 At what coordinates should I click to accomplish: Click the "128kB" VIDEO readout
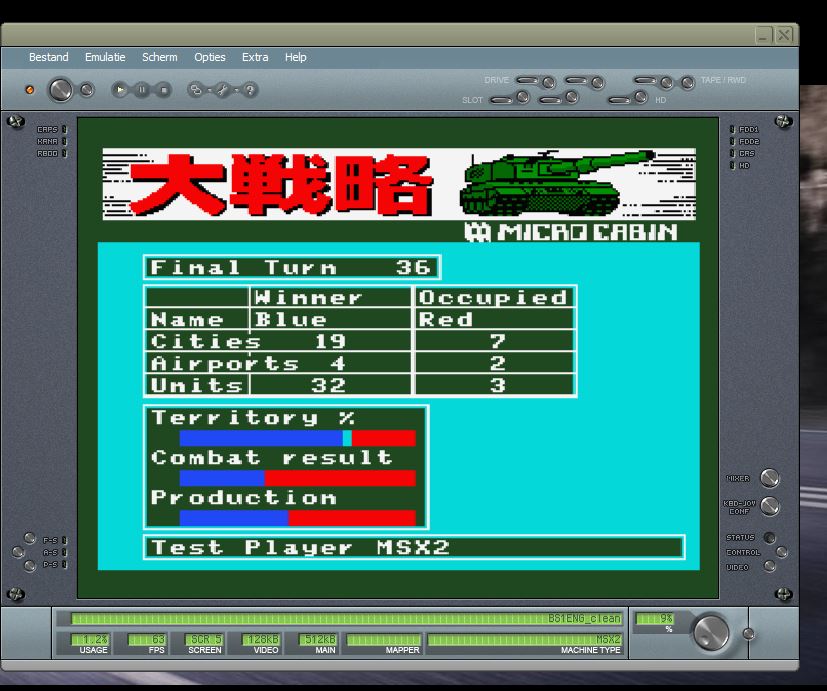(261, 639)
